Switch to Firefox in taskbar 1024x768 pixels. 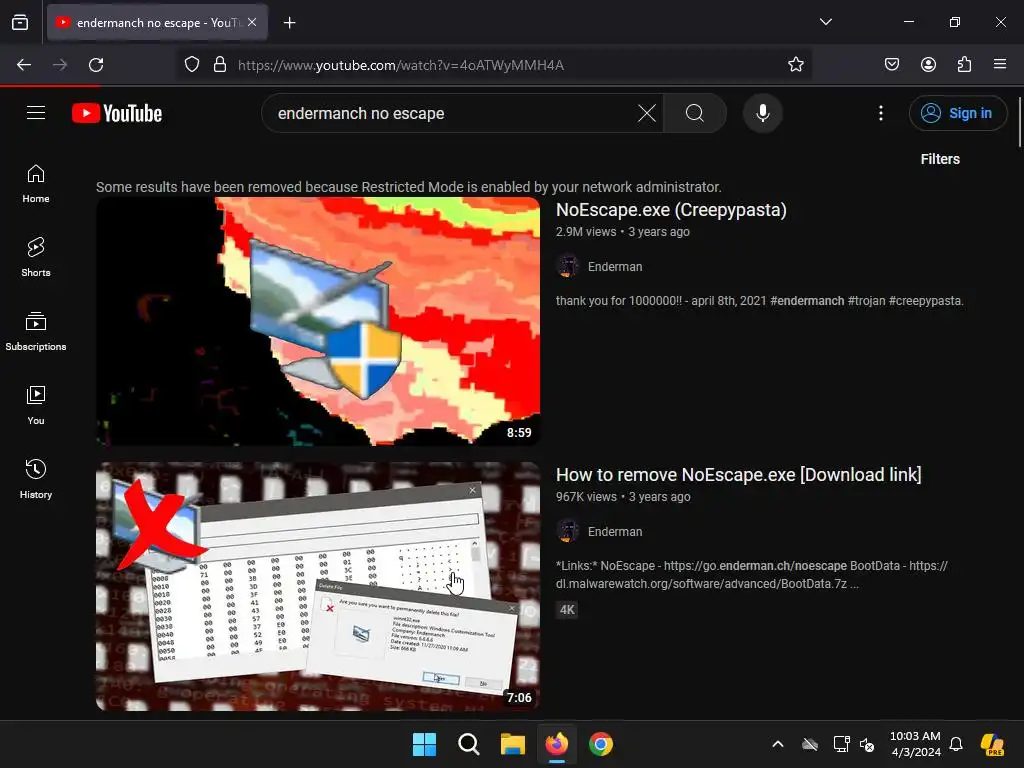tap(556, 744)
